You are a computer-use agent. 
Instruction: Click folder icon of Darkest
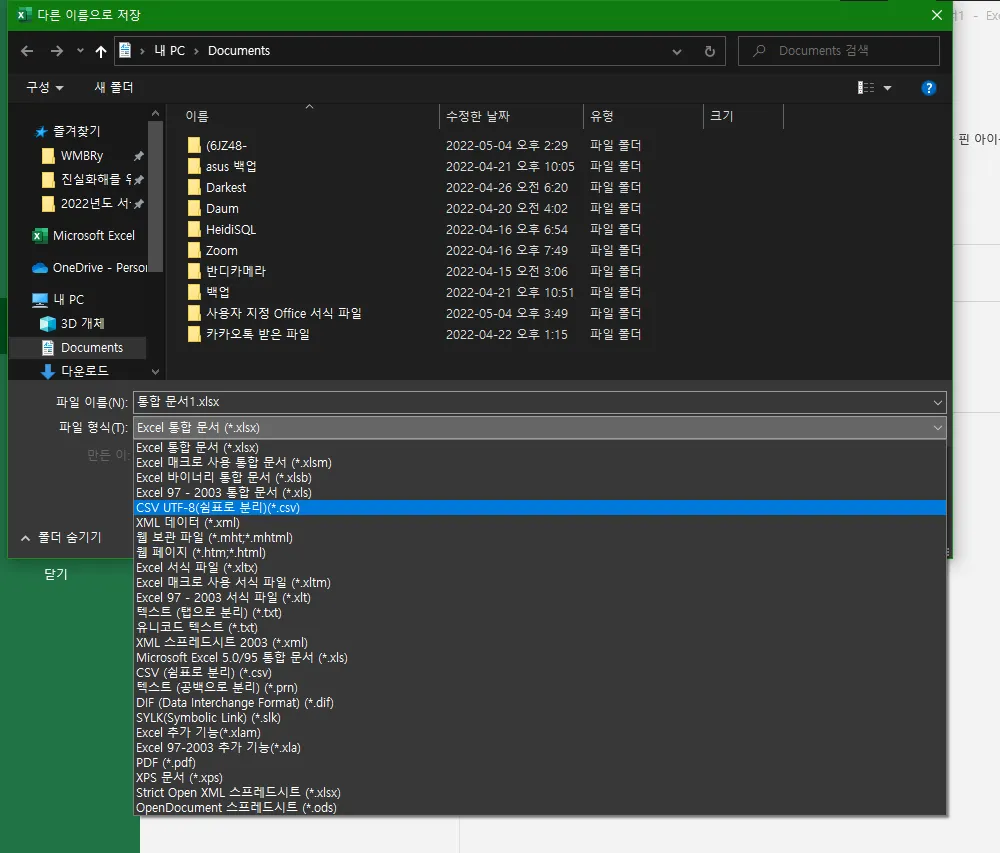[194, 187]
